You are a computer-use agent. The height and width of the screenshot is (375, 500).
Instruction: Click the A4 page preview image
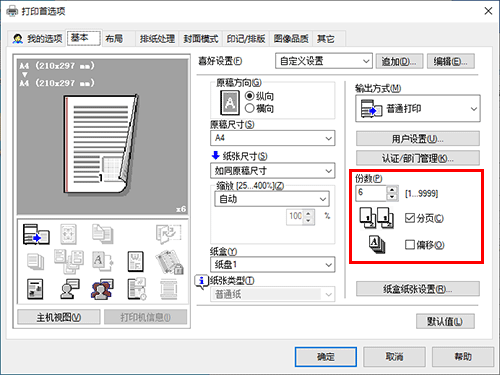101,144
